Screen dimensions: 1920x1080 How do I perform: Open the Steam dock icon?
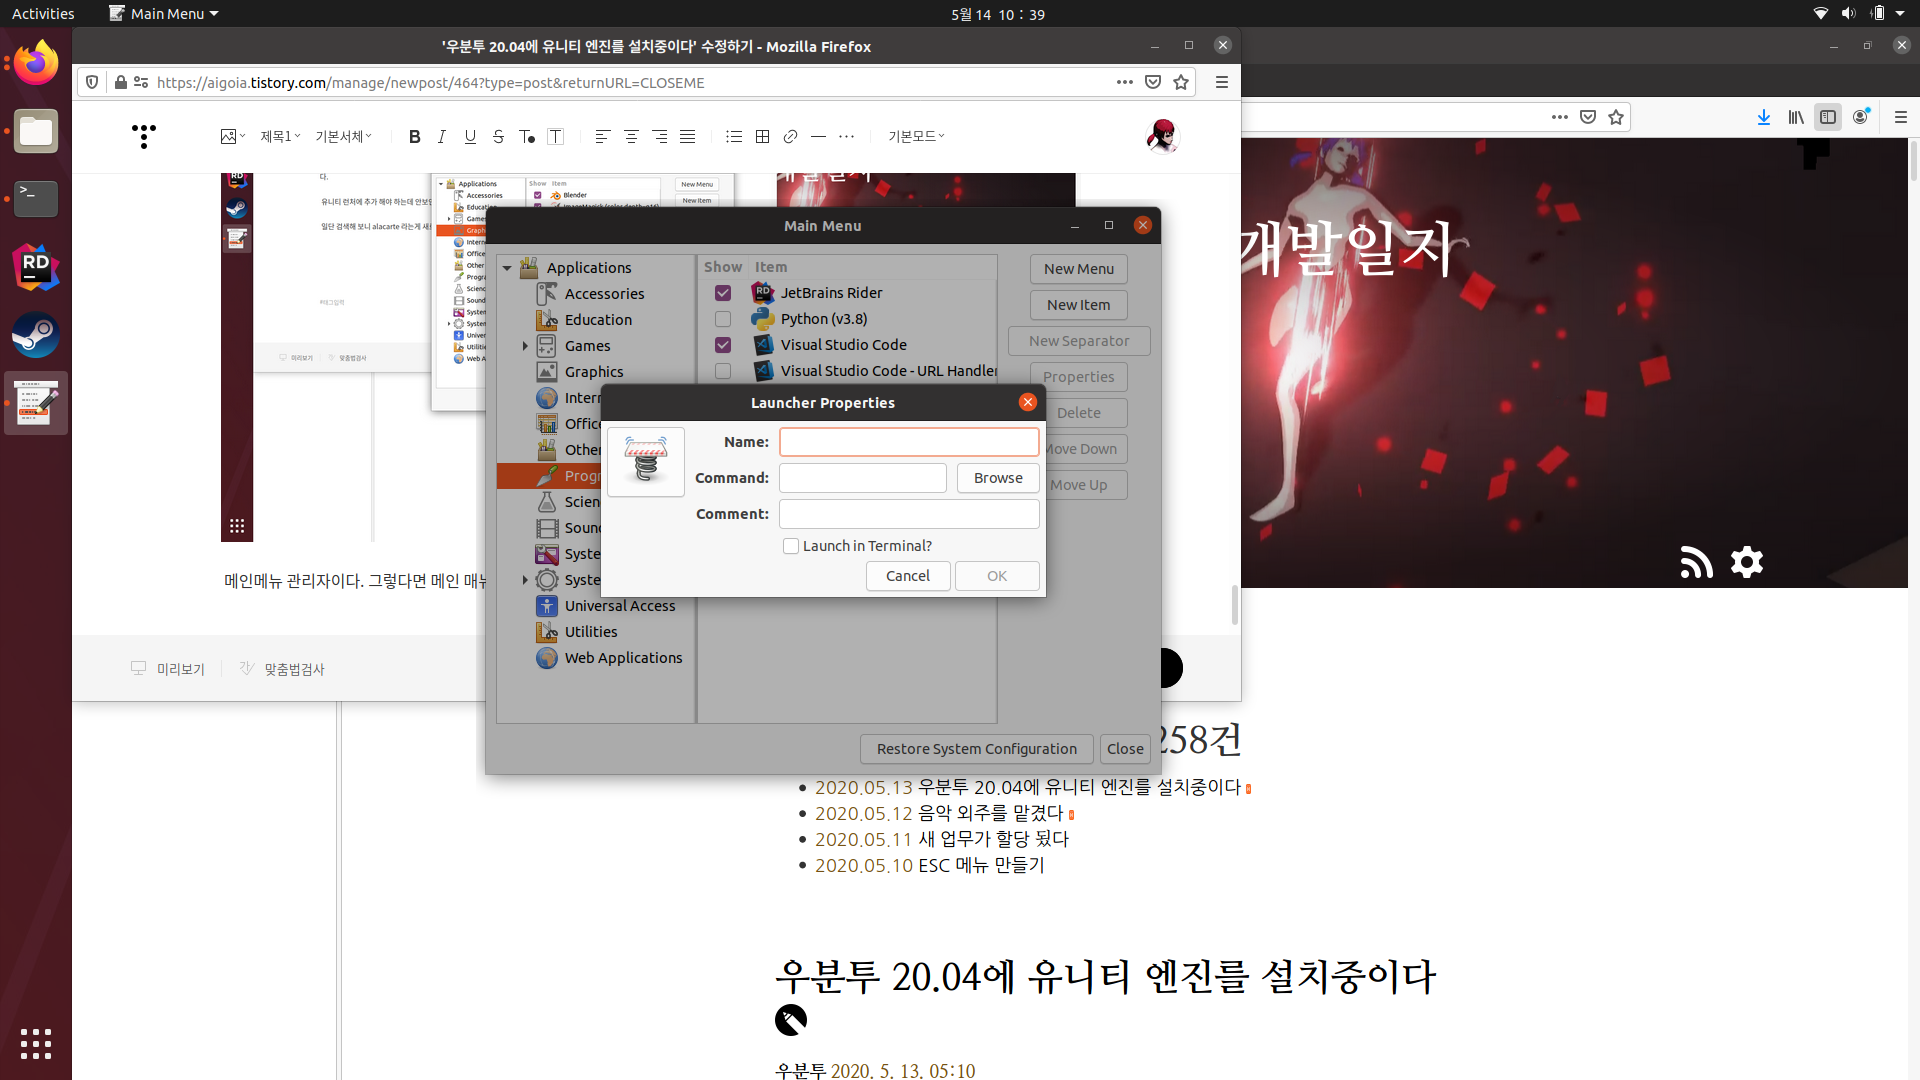36,335
